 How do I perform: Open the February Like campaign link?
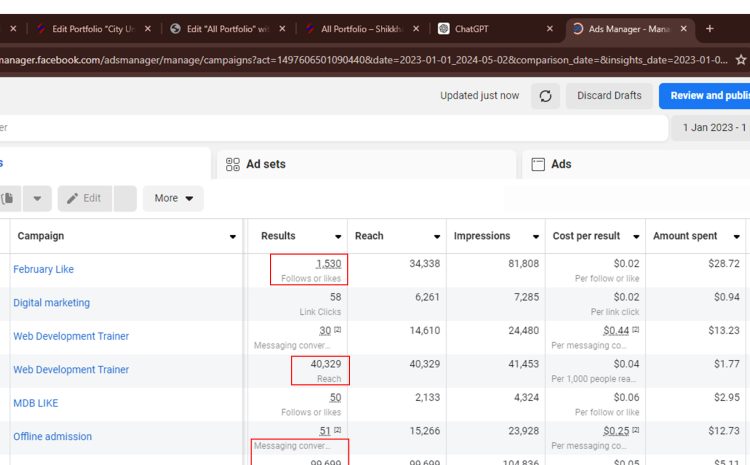pyautogui.click(x=43, y=269)
